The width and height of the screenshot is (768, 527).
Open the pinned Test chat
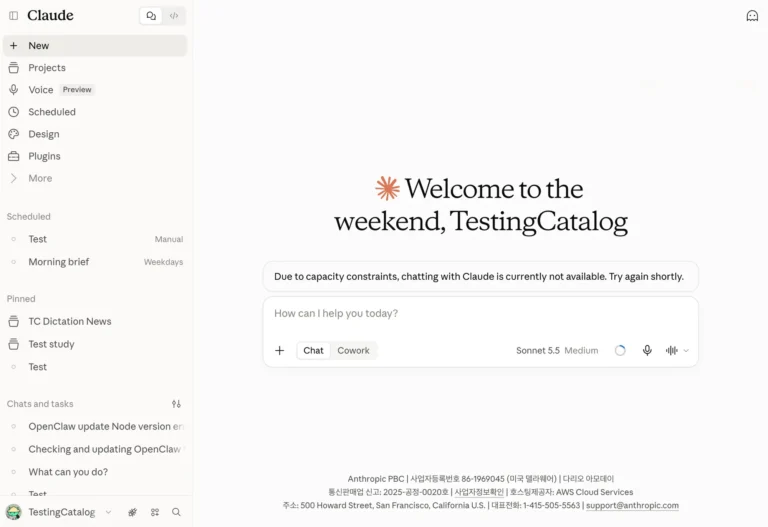(x=95, y=367)
